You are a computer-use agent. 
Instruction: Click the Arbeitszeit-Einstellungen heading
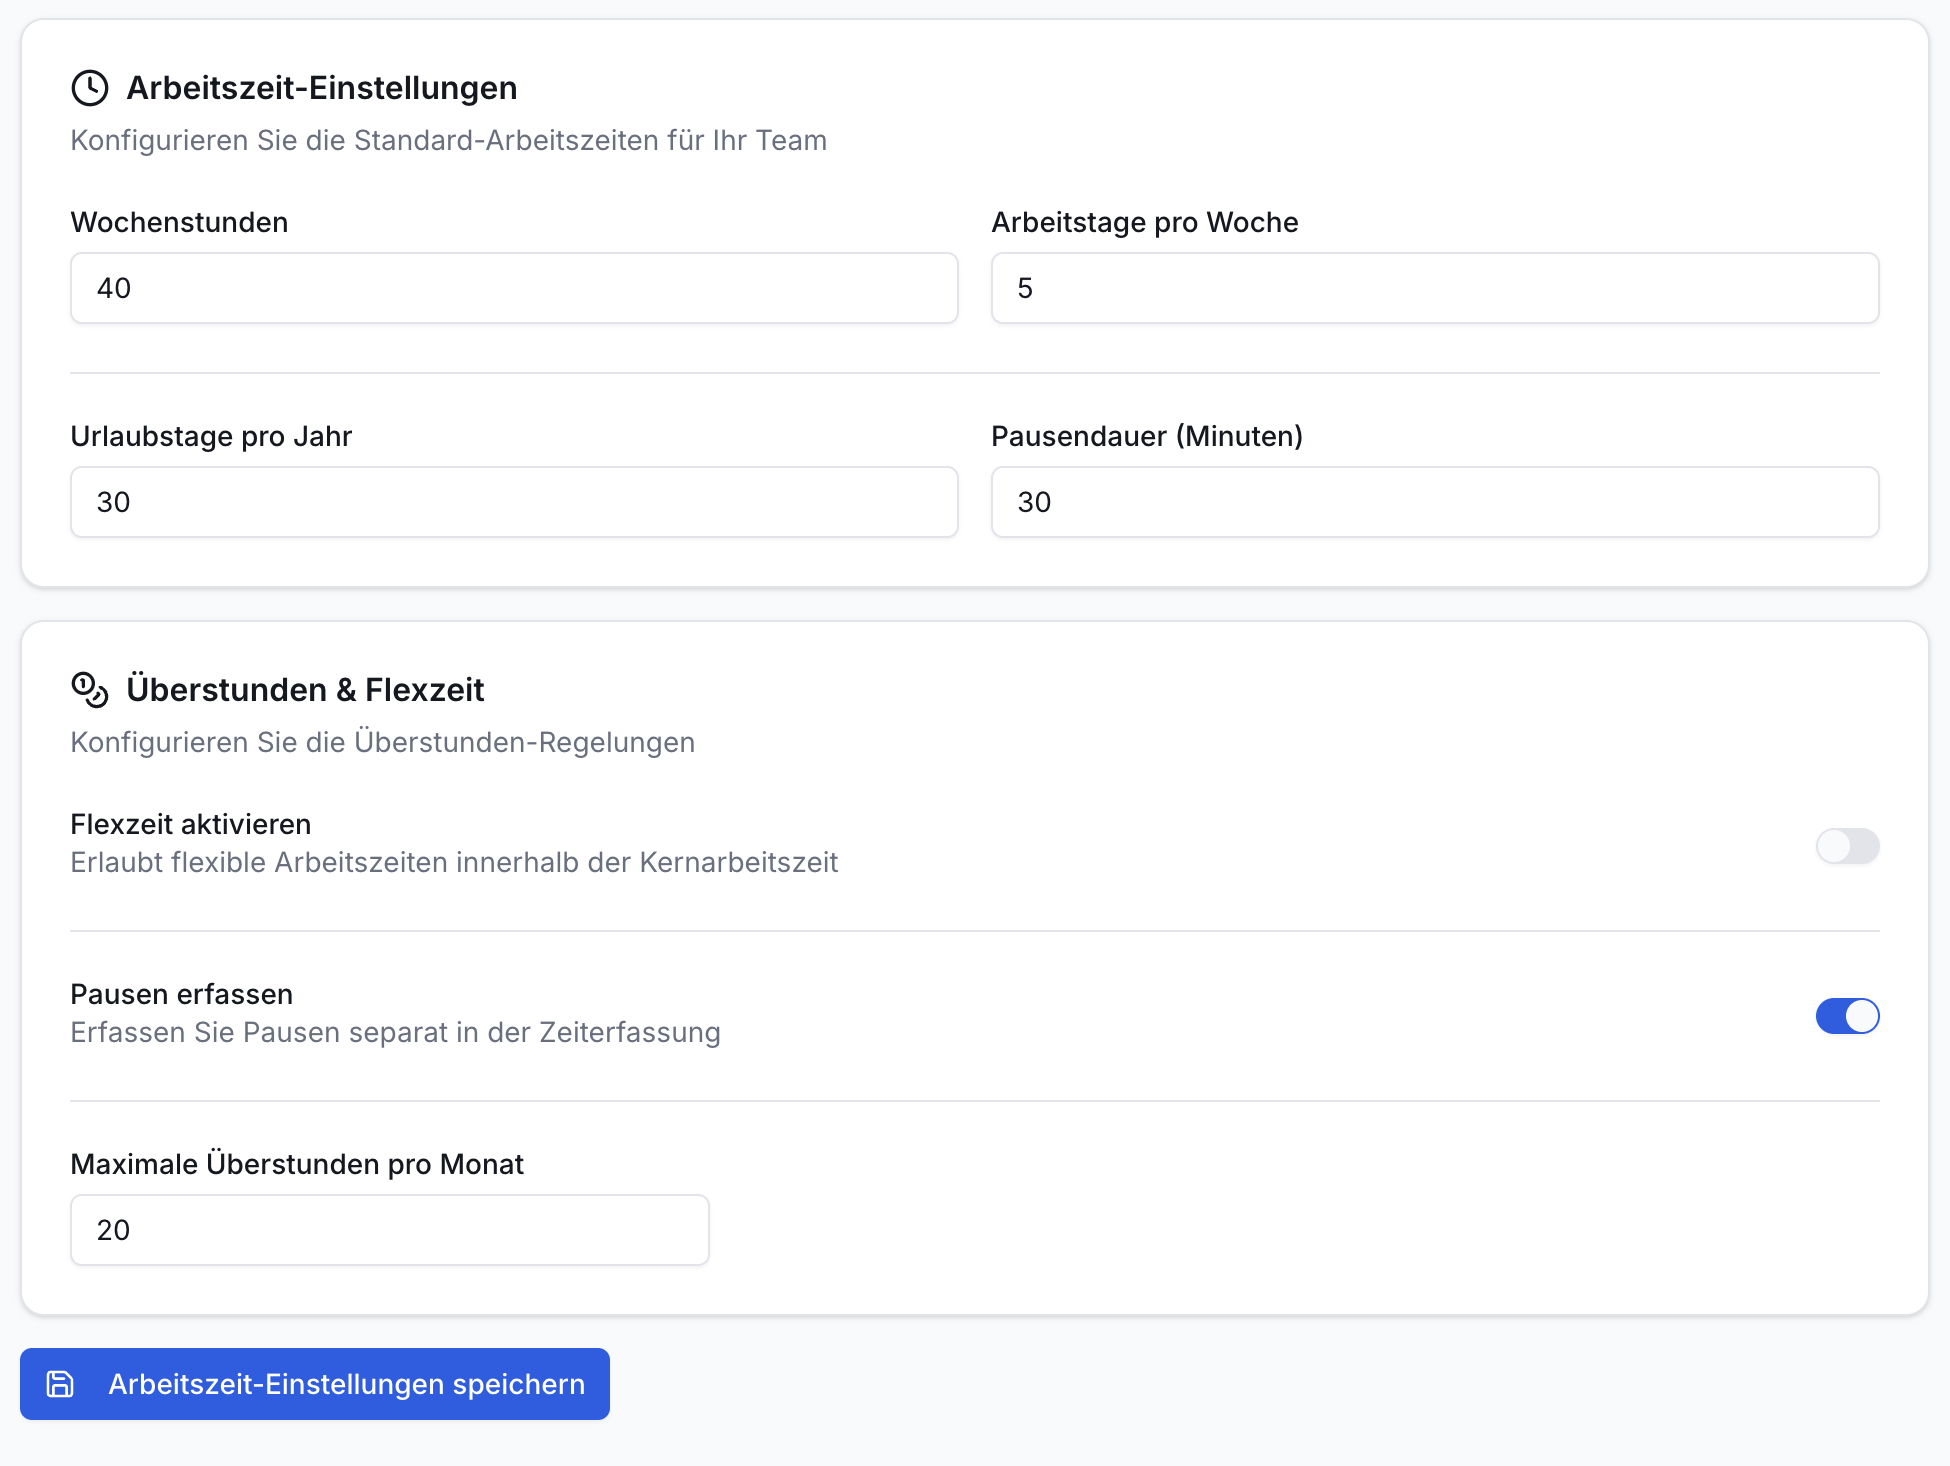[x=322, y=88]
